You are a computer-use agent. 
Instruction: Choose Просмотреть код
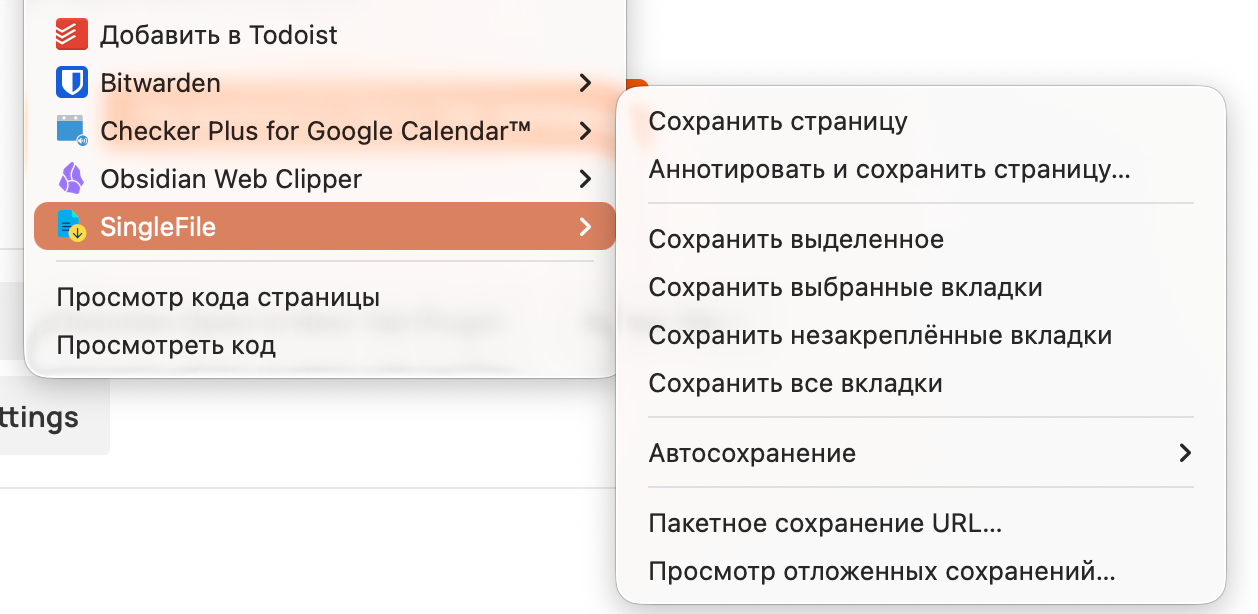point(325,345)
